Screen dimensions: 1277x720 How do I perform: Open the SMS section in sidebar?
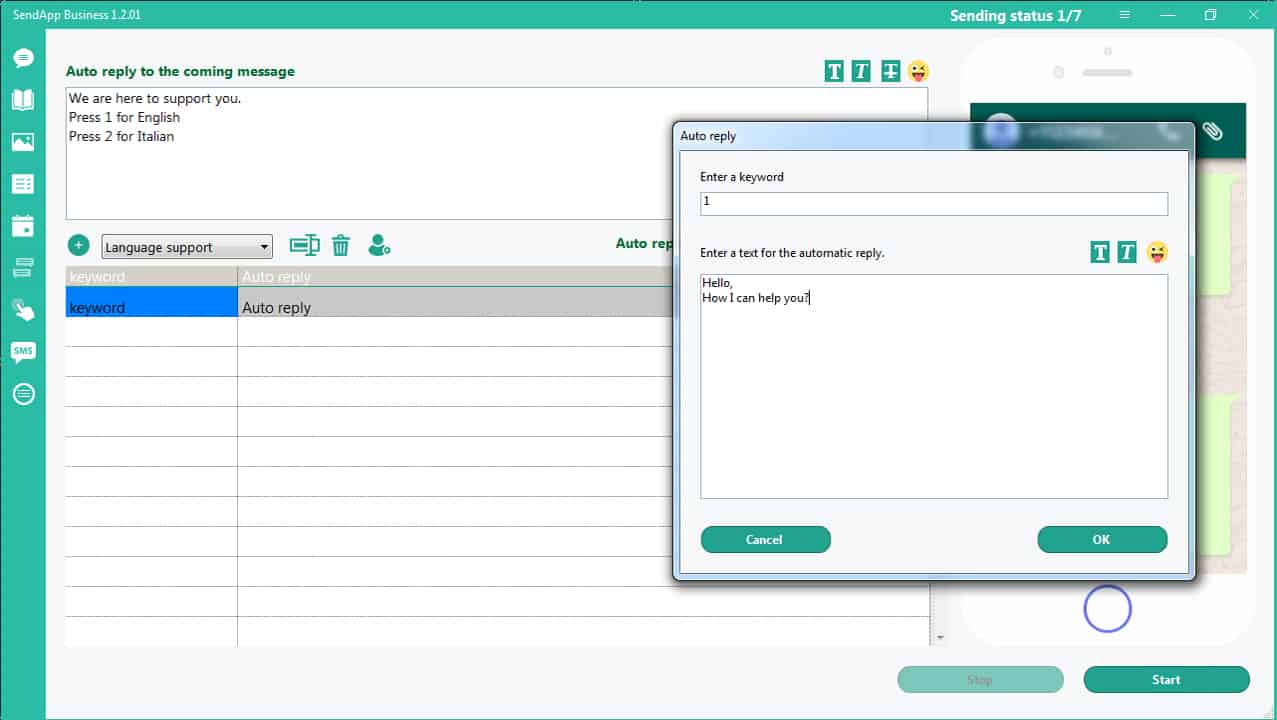(x=23, y=351)
